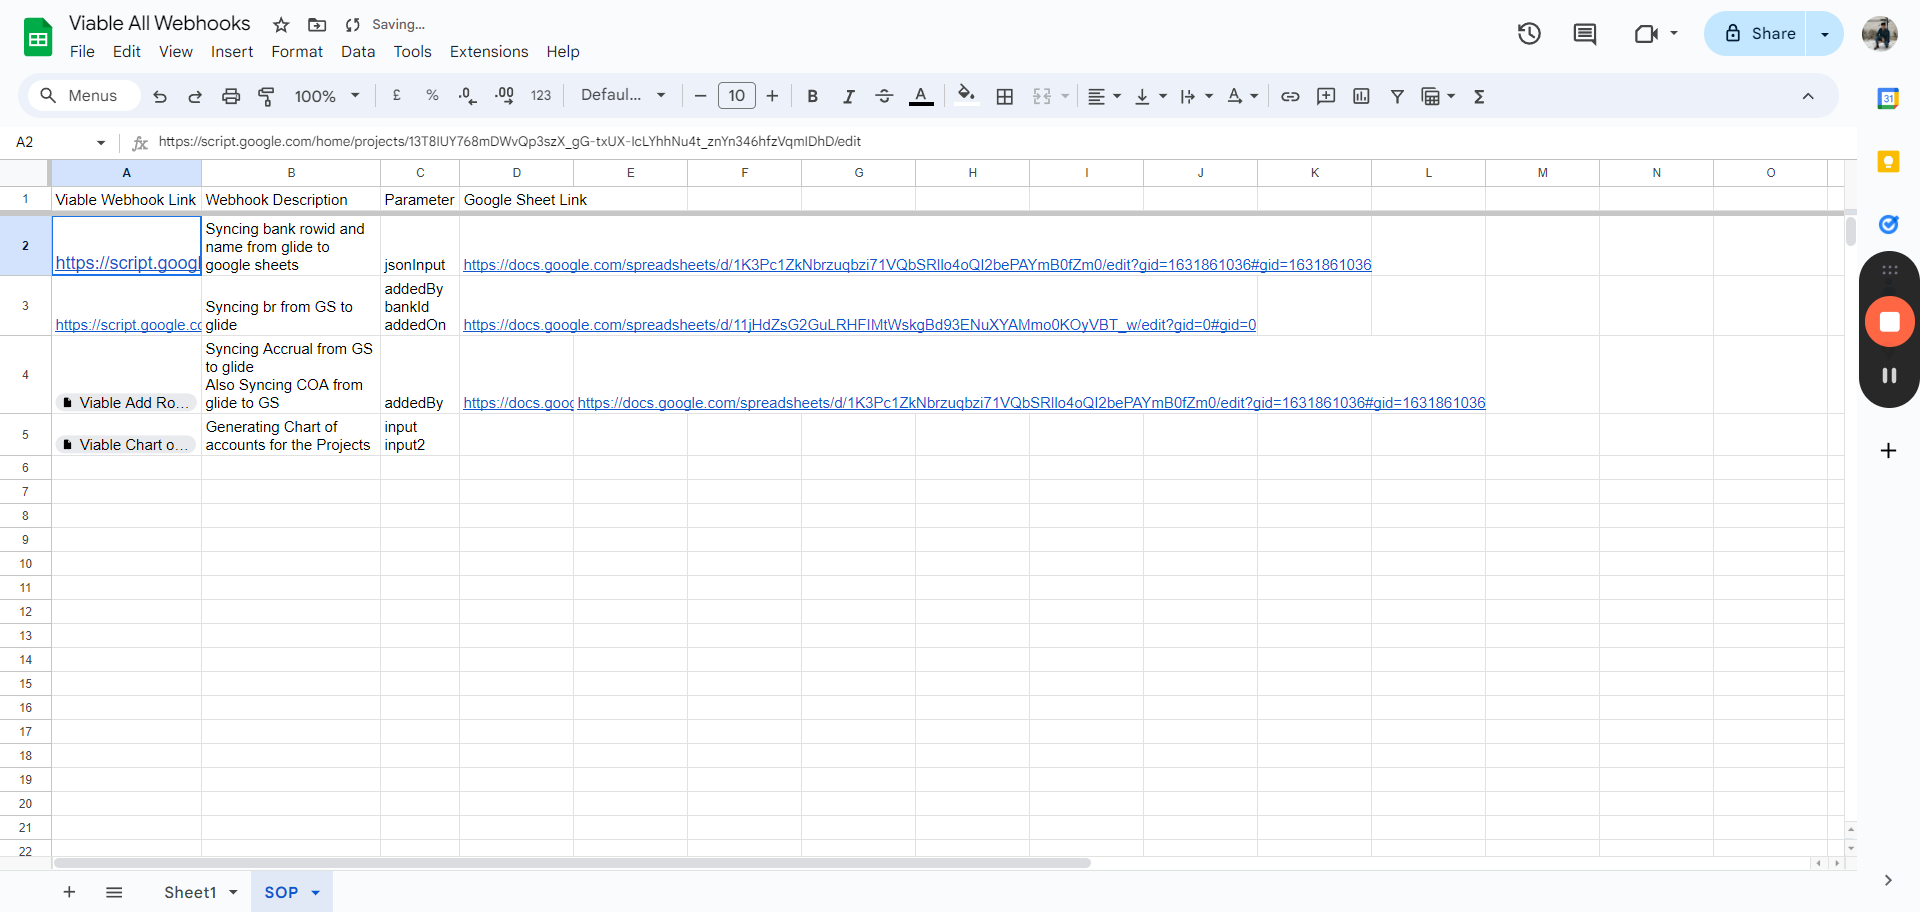Star the Viable All Webhooks document
Image resolution: width=1920 pixels, height=912 pixels.
(281, 25)
